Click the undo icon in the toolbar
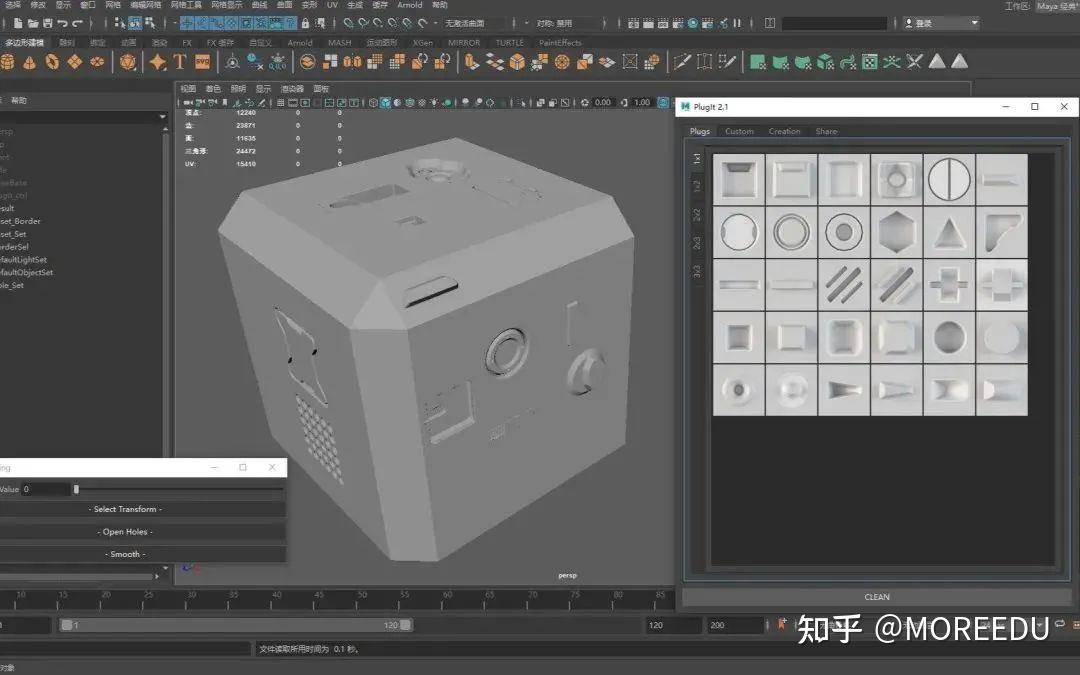 tap(63, 22)
